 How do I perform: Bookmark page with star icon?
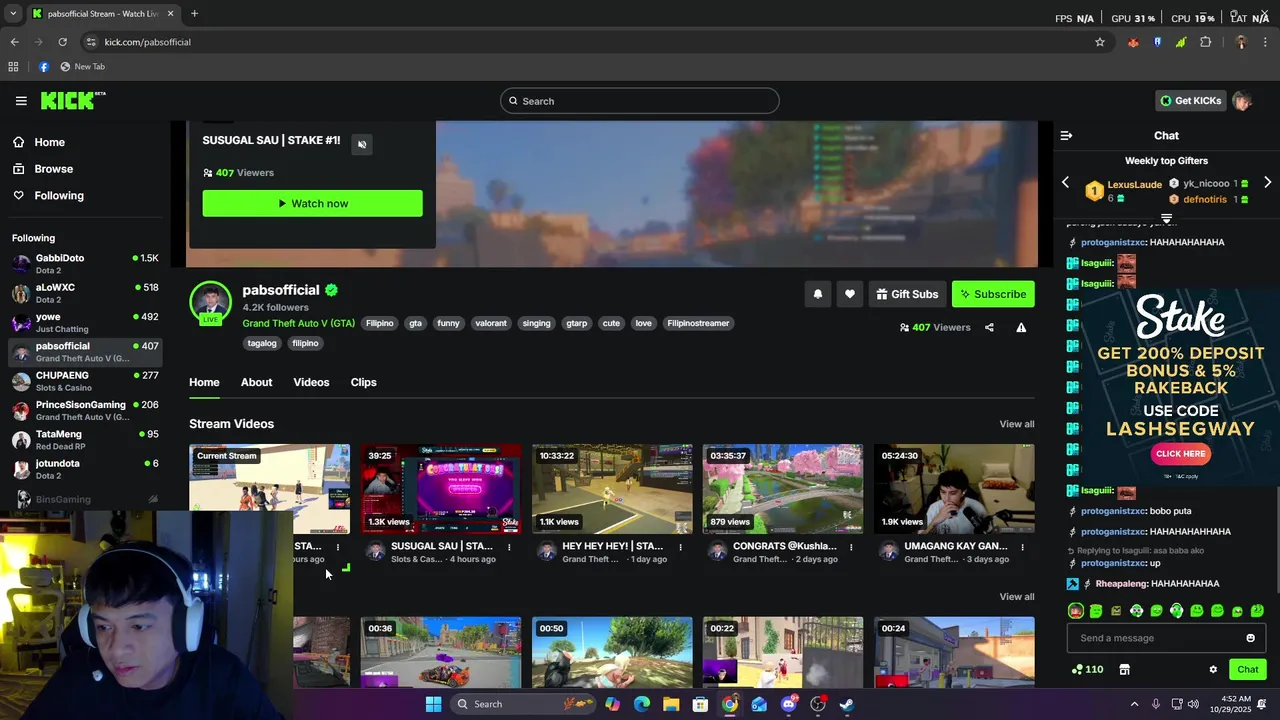click(1100, 42)
